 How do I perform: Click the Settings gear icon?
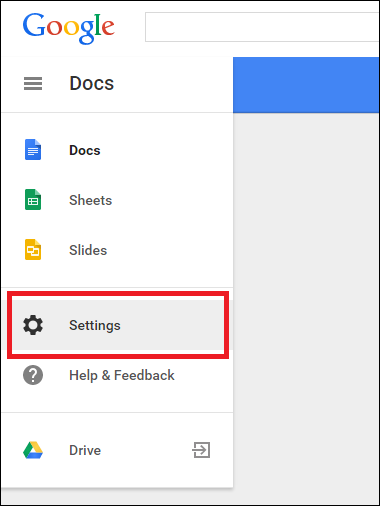point(33,325)
